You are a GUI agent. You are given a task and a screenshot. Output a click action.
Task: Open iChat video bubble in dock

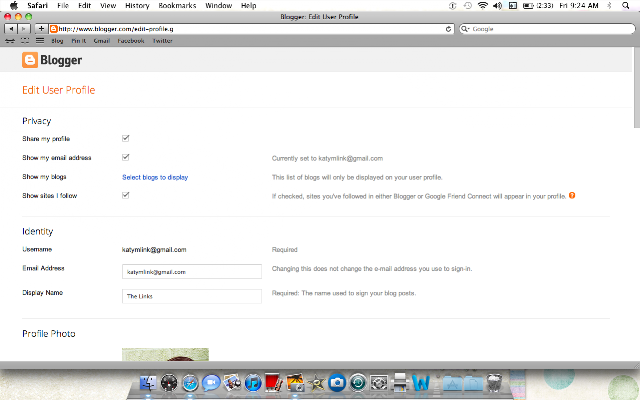click(211, 383)
